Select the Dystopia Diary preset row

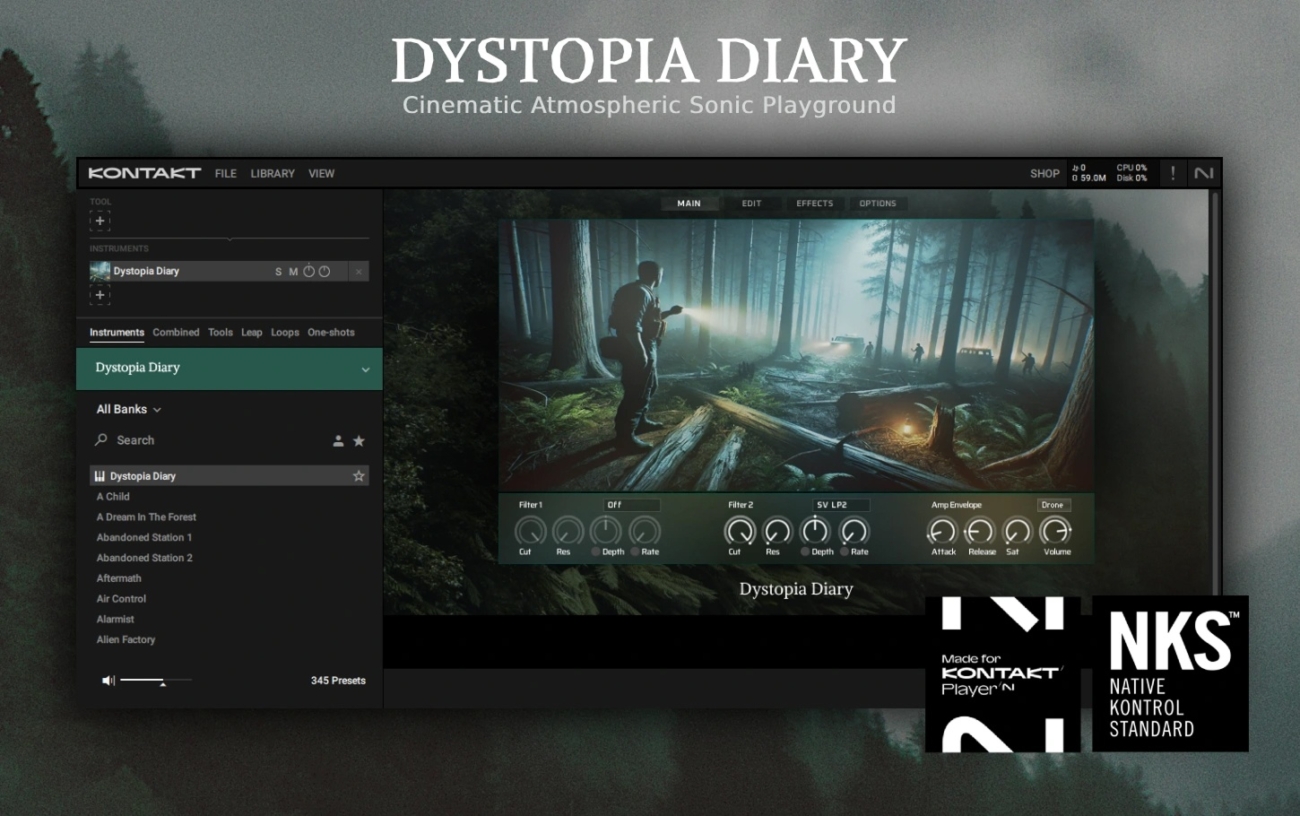pos(229,476)
